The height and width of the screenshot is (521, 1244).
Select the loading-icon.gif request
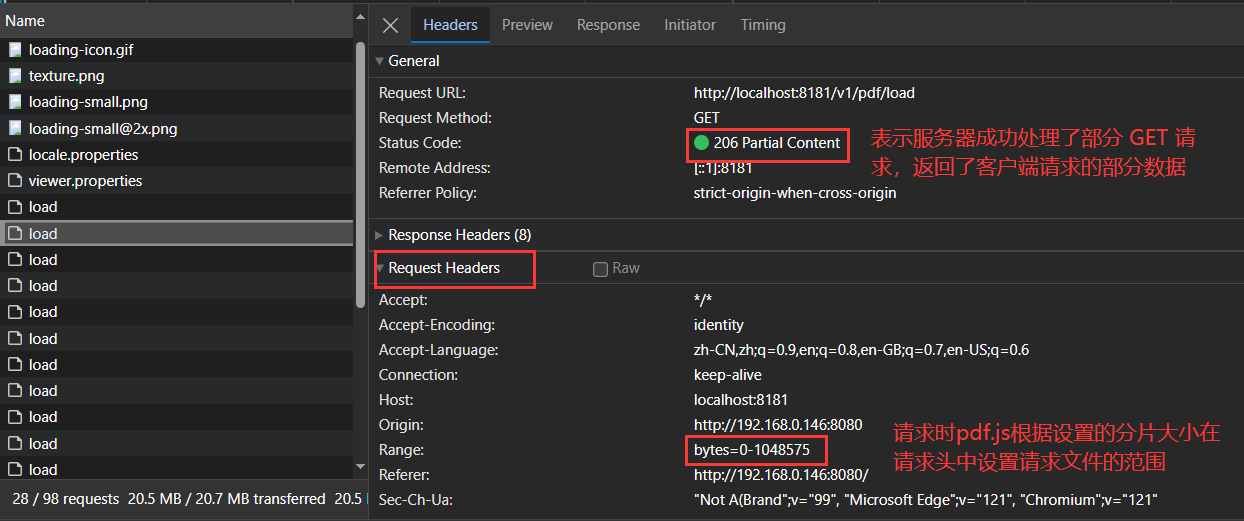[177, 49]
